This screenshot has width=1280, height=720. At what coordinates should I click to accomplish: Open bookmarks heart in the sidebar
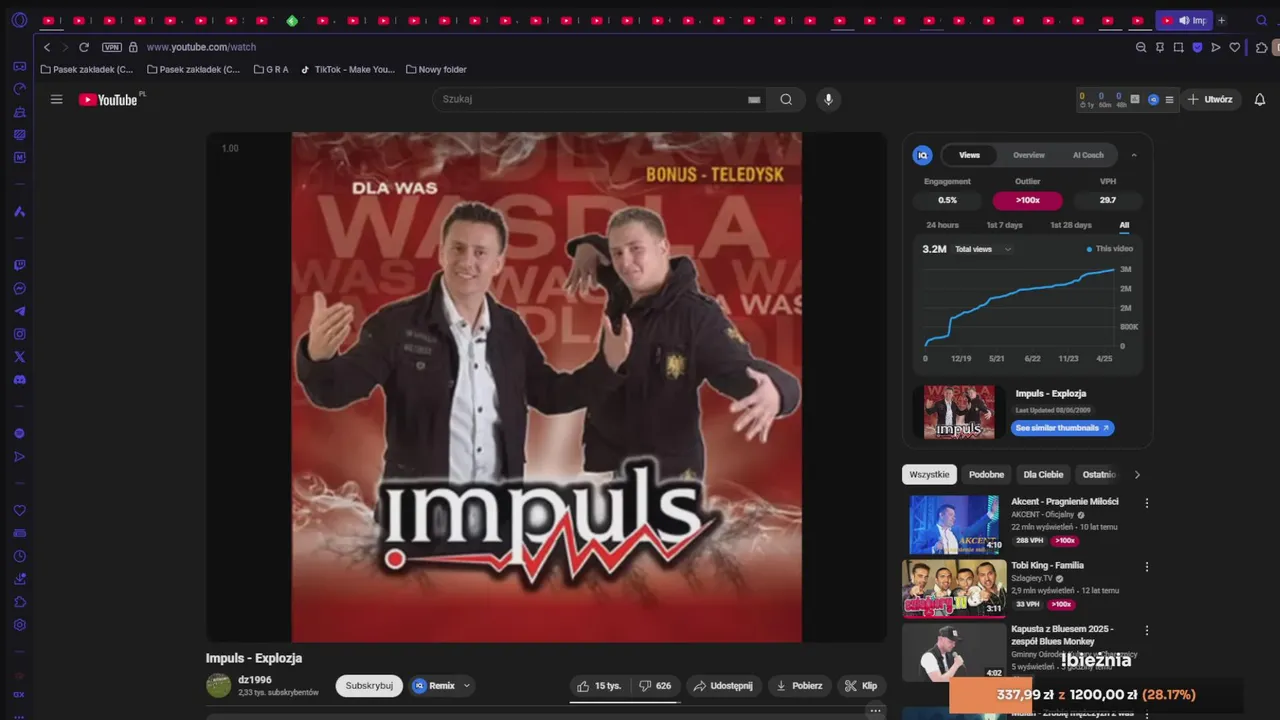tap(19, 510)
